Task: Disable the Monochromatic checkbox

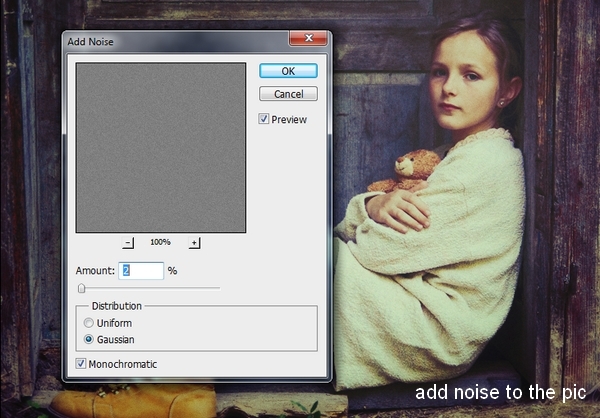Action: [81, 364]
